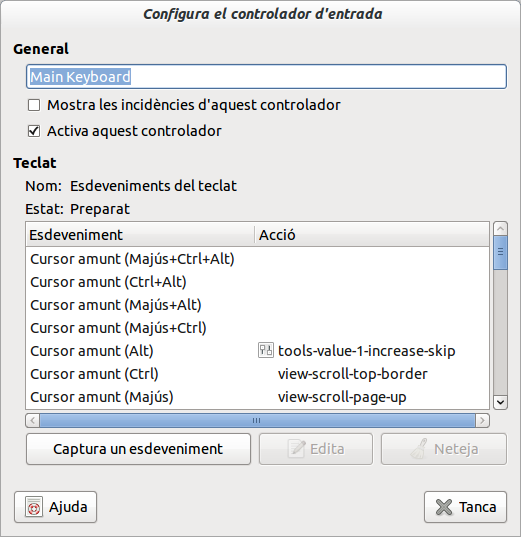Click the Ajuda help lifebuoy icon
The image size is (521, 537).
(x=34, y=507)
